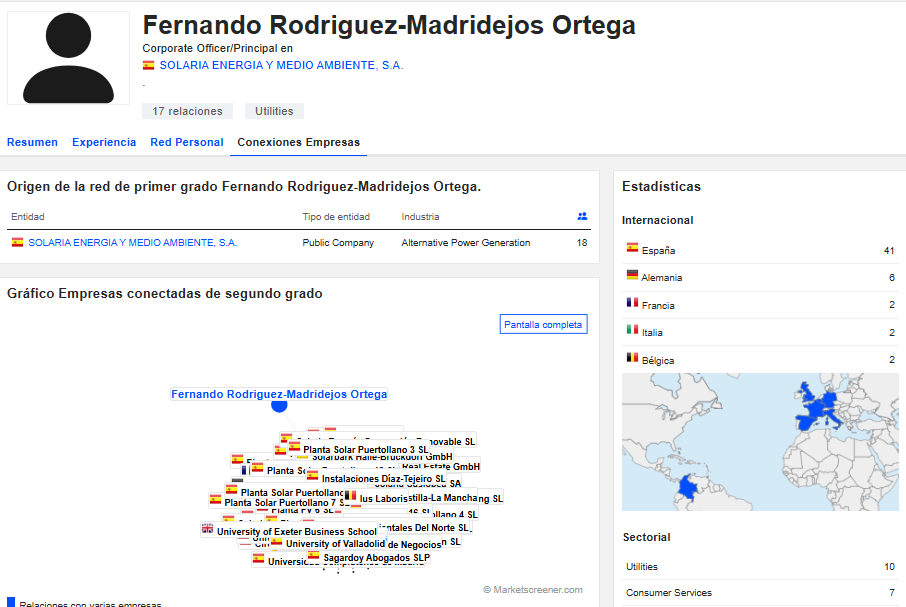Click the people icon in the table header
The image size is (906, 607).
tap(582, 216)
